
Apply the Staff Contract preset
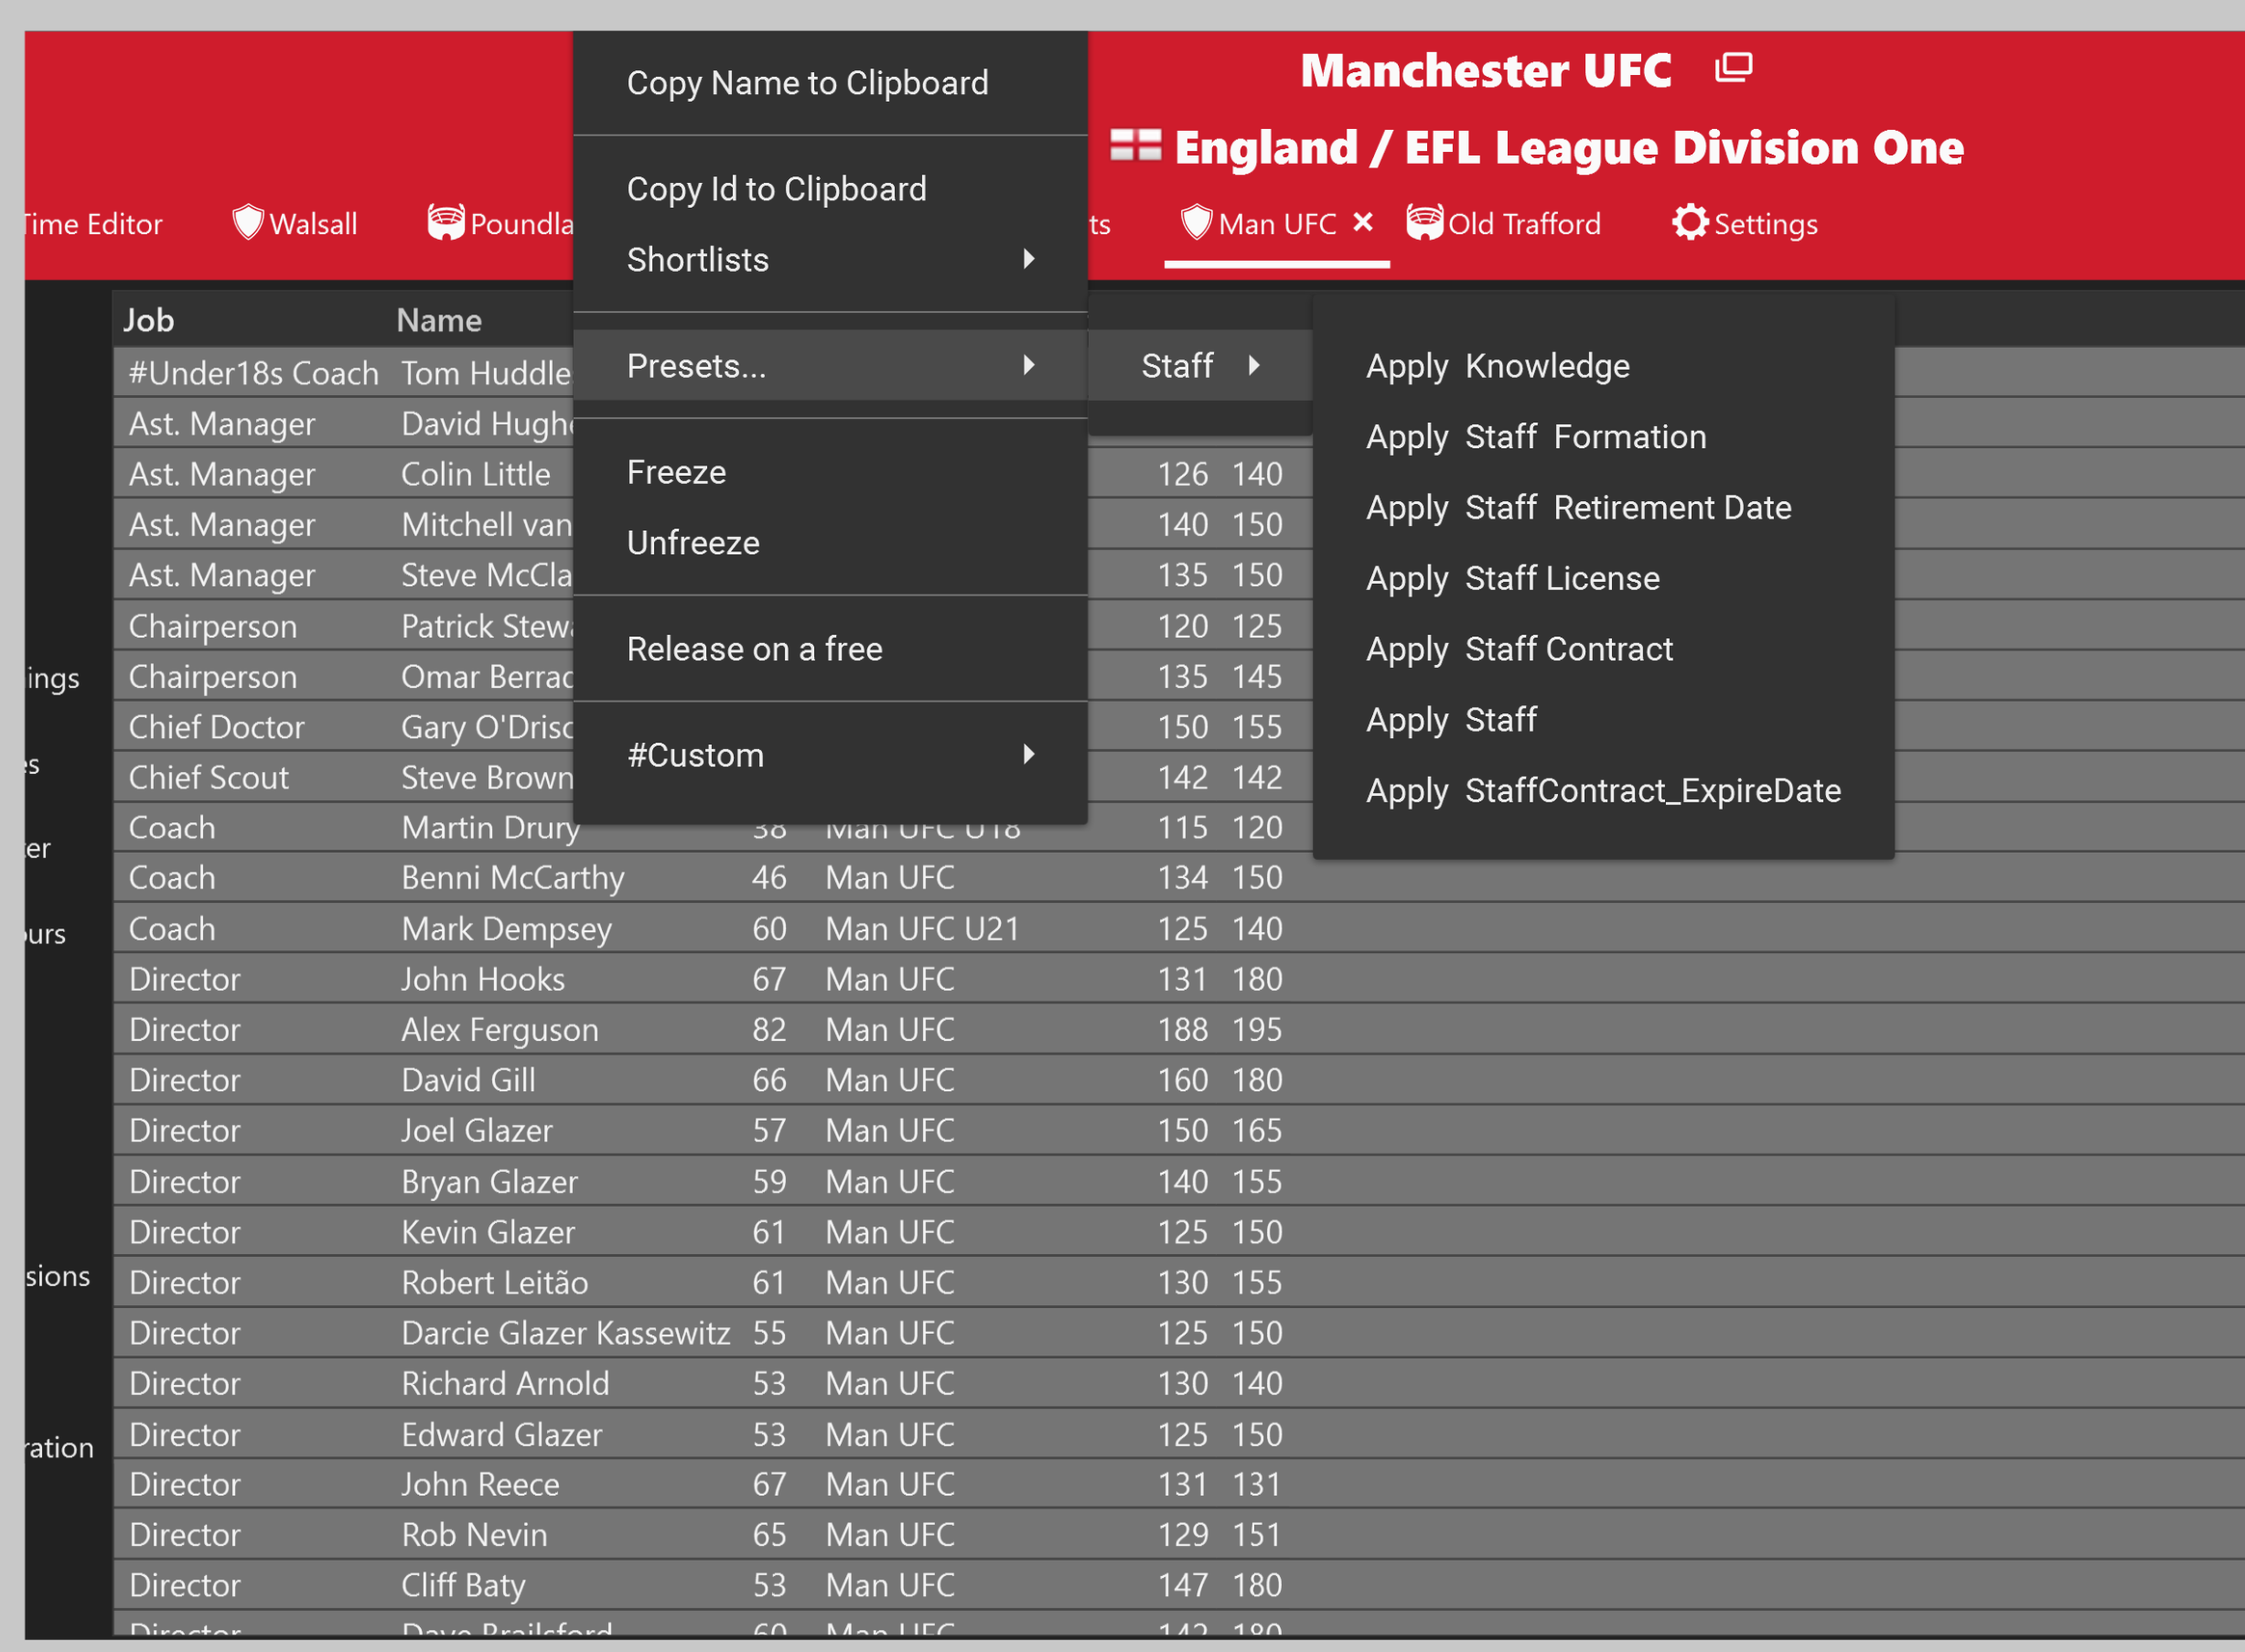(1603, 649)
